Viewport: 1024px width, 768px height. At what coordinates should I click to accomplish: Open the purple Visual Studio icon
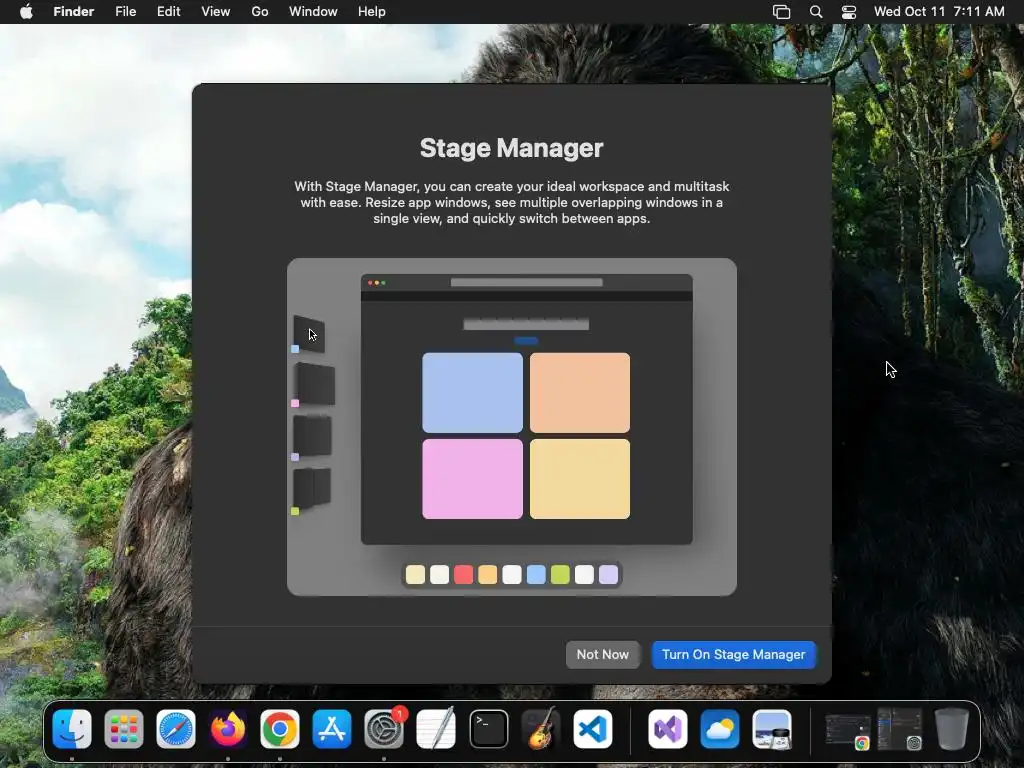coord(667,729)
